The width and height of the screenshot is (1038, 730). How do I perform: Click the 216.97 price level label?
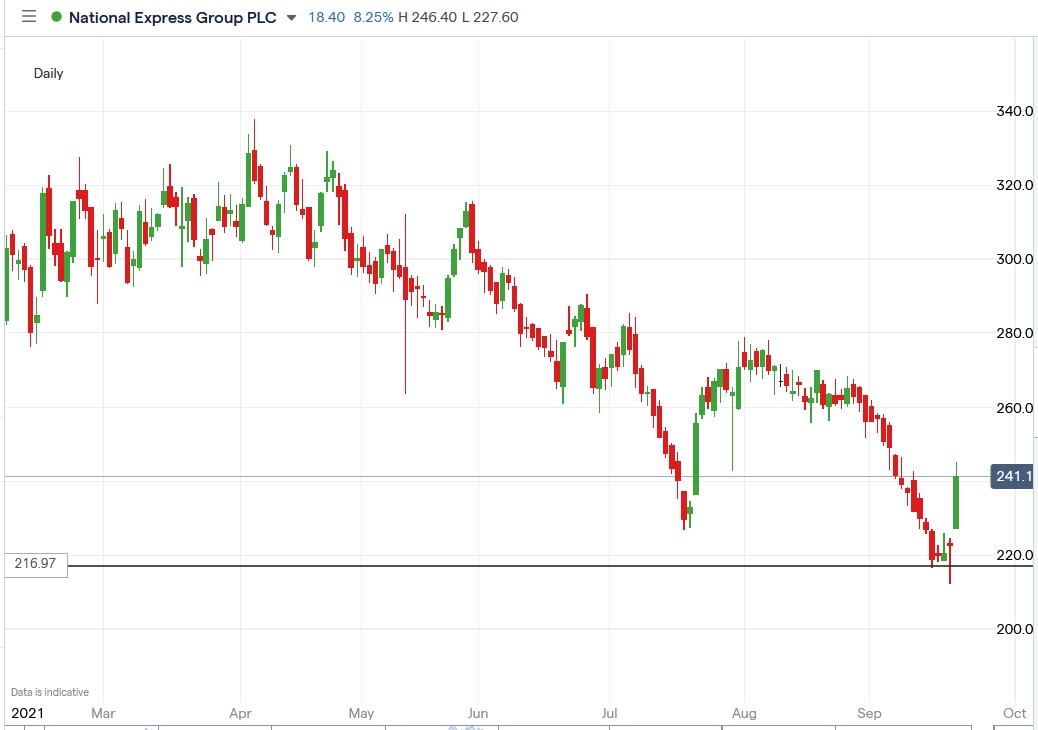33,565
